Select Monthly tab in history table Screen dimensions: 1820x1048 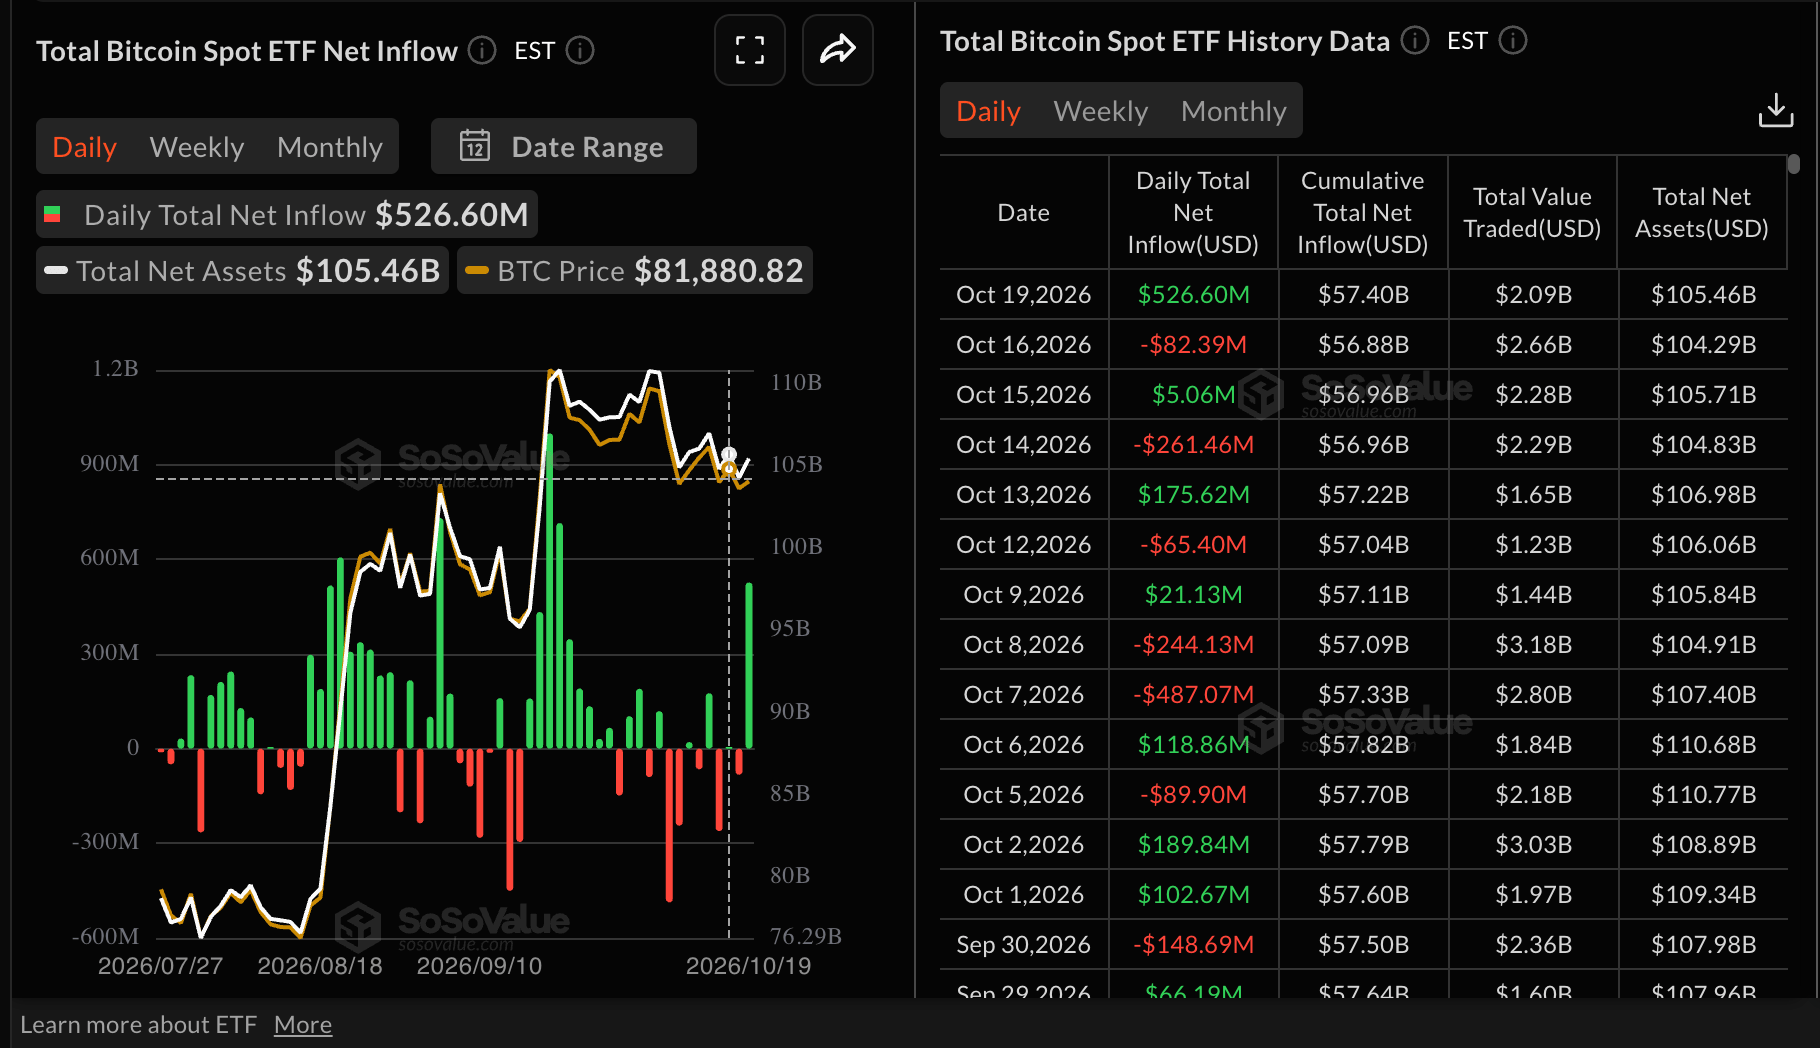tap(1234, 111)
